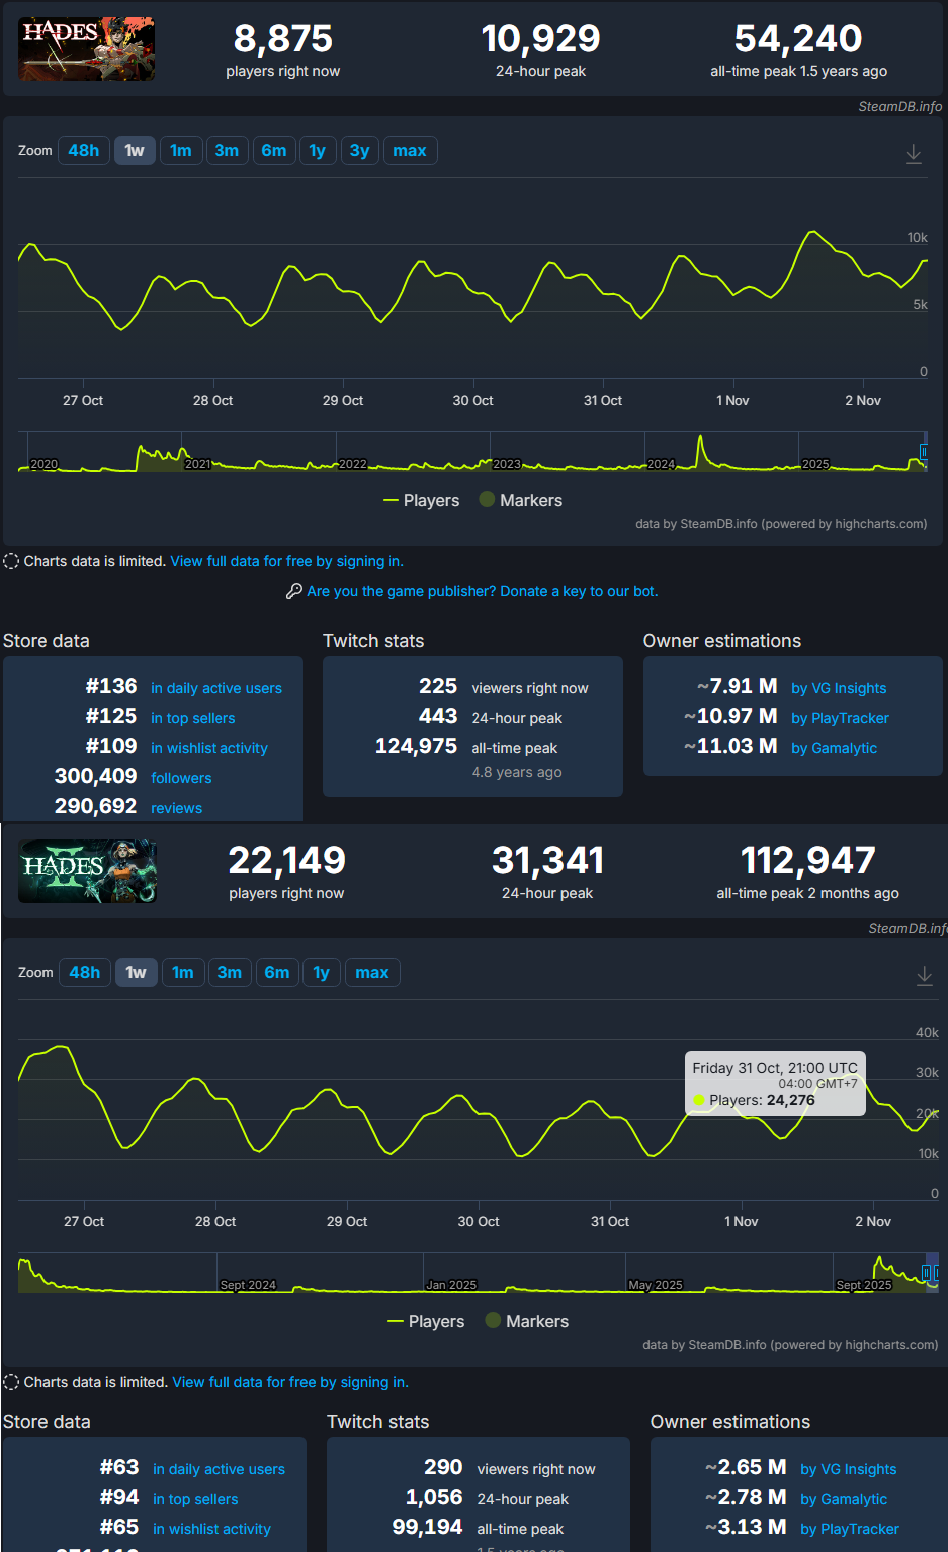Image resolution: width=948 pixels, height=1552 pixels.
Task: Click the key icon beside publisher donate link
Action: pos(294,591)
